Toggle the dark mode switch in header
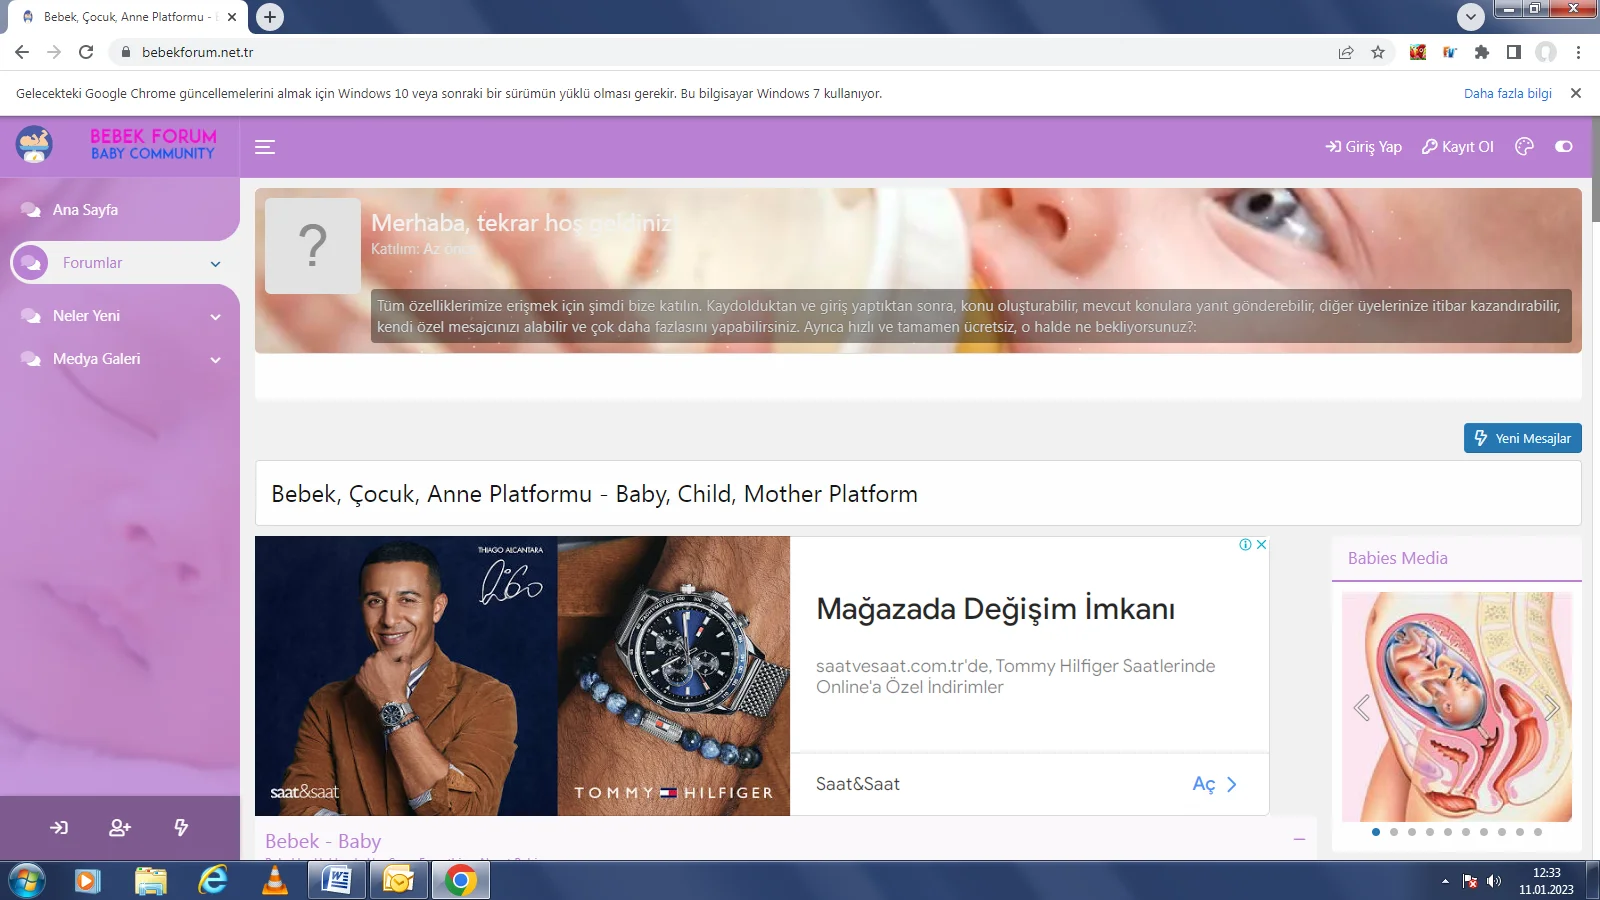The height and width of the screenshot is (900, 1600). click(1564, 146)
